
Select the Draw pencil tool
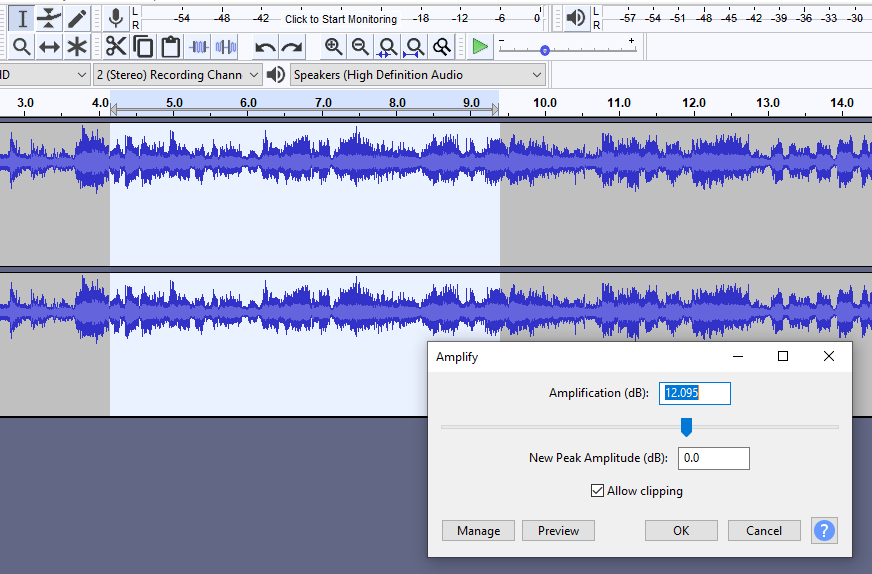(x=77, y=18)
